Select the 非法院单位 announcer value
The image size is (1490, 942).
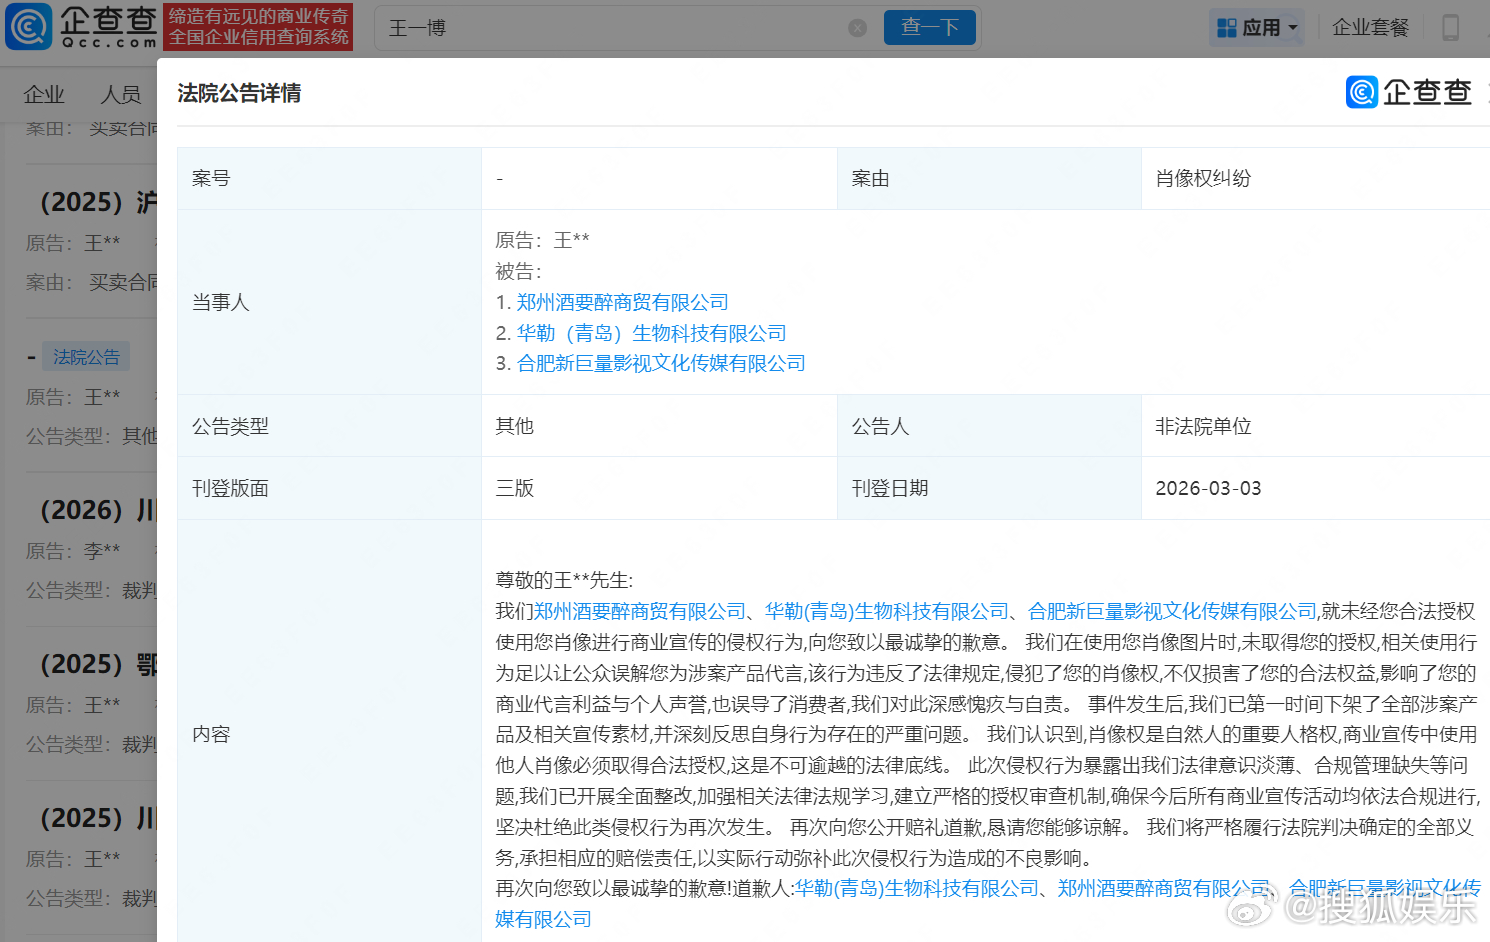click(1203, 426)
